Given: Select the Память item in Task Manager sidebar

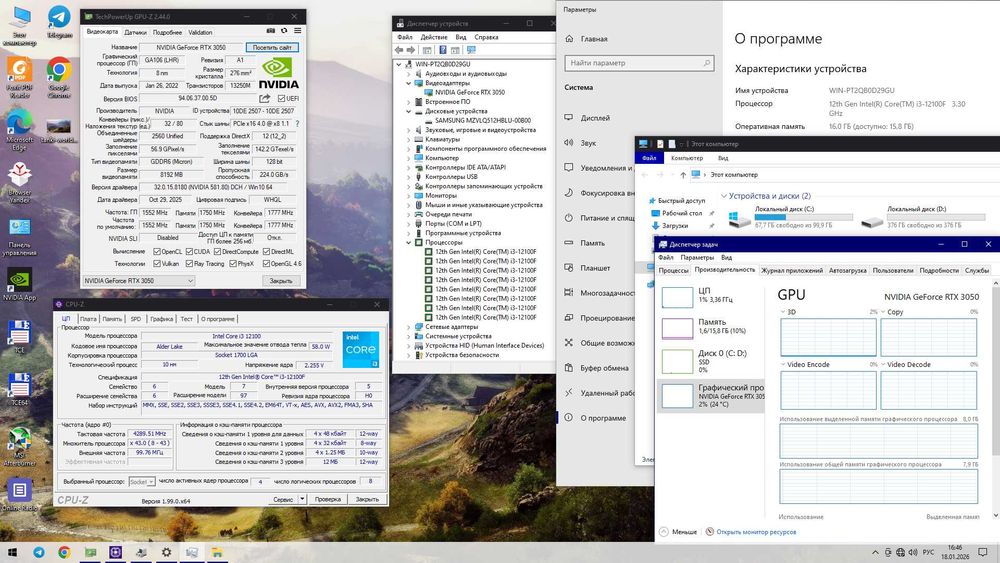Looking at the screenshot, I should click(710, 326).
